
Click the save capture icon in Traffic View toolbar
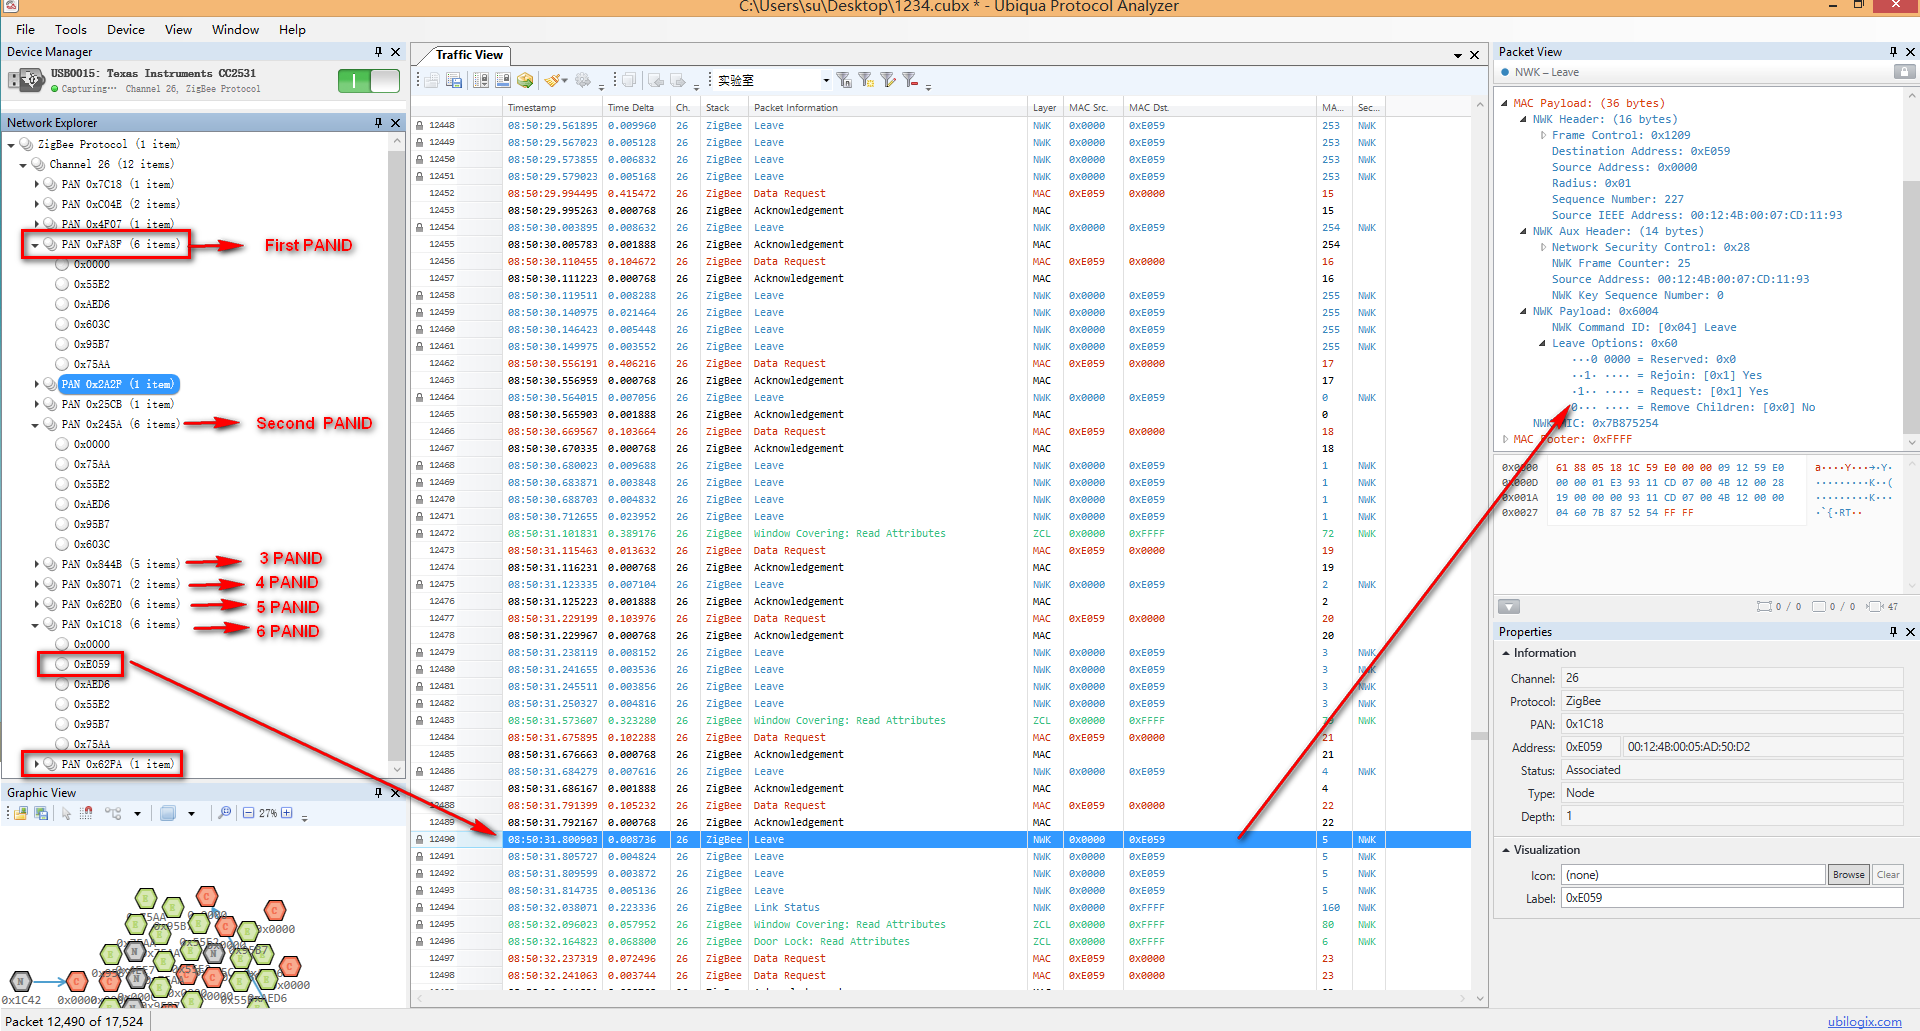click(x=454, y=80)
